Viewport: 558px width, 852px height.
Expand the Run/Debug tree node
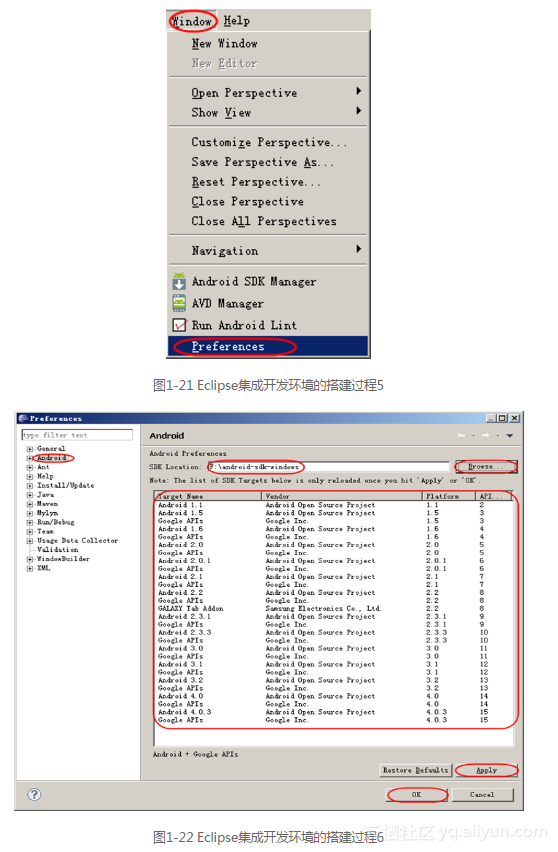[x=30, y=523]
